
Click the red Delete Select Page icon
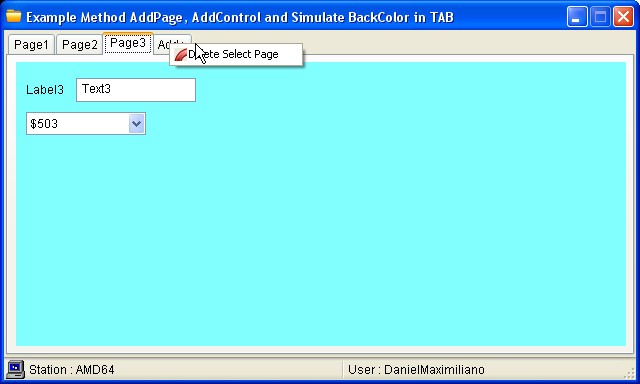(x=180, y=54)
